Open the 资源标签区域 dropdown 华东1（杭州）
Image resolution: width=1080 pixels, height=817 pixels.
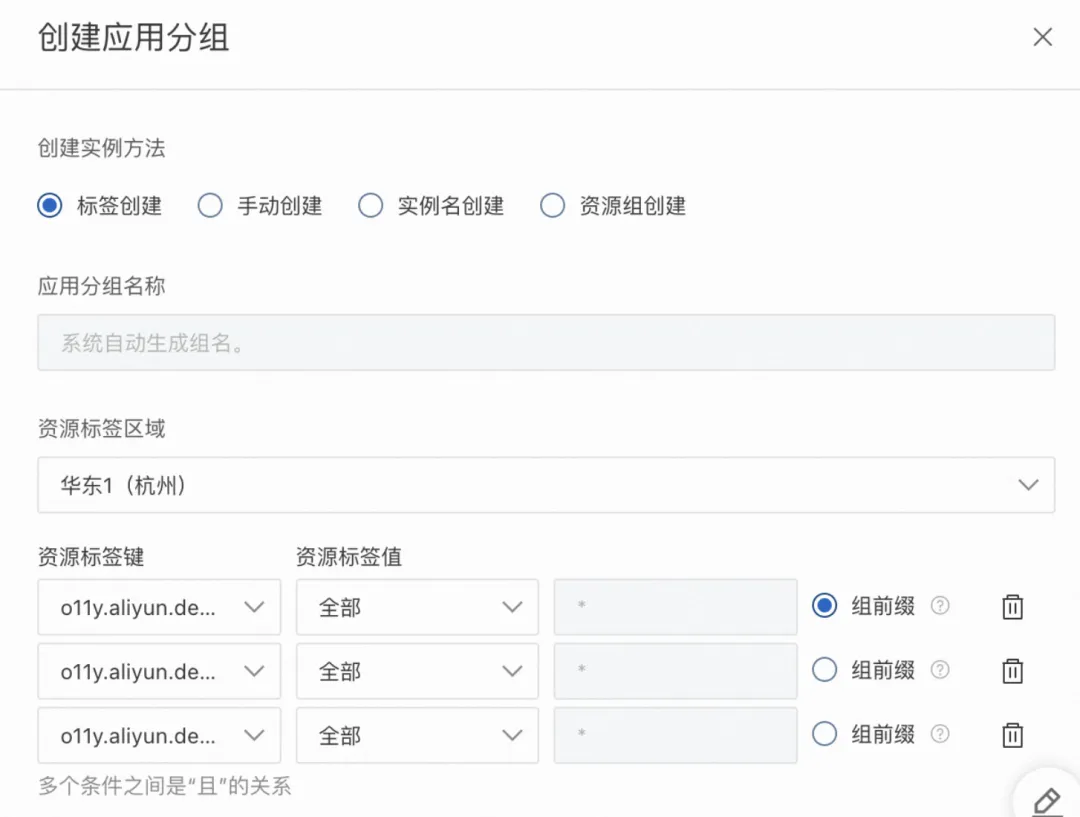click(x=546, y=485)
